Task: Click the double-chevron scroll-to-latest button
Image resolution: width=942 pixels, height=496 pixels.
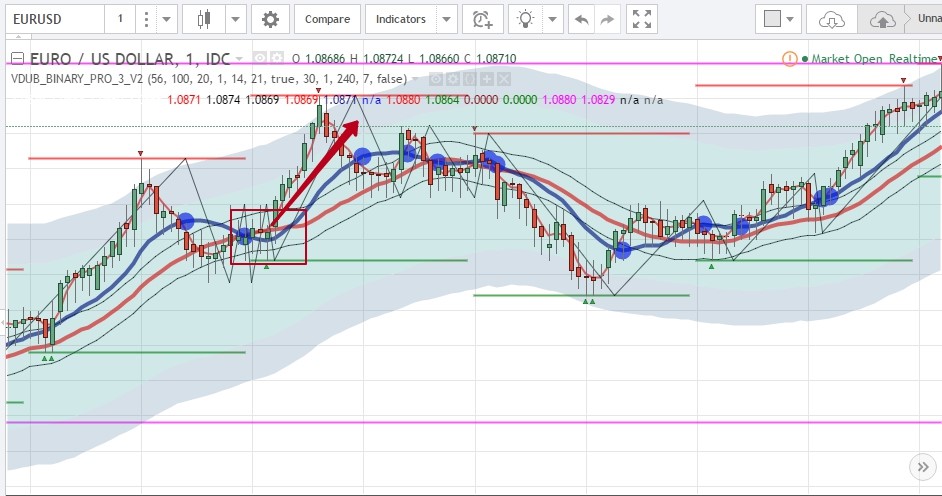Action: tap(923, 467)
